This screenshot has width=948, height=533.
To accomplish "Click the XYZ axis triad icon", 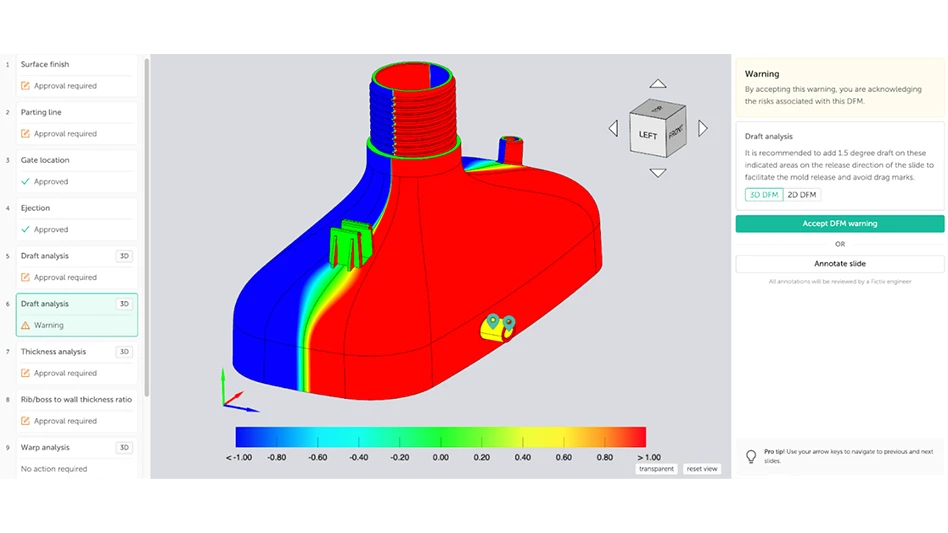I will (x=236, y=393).
